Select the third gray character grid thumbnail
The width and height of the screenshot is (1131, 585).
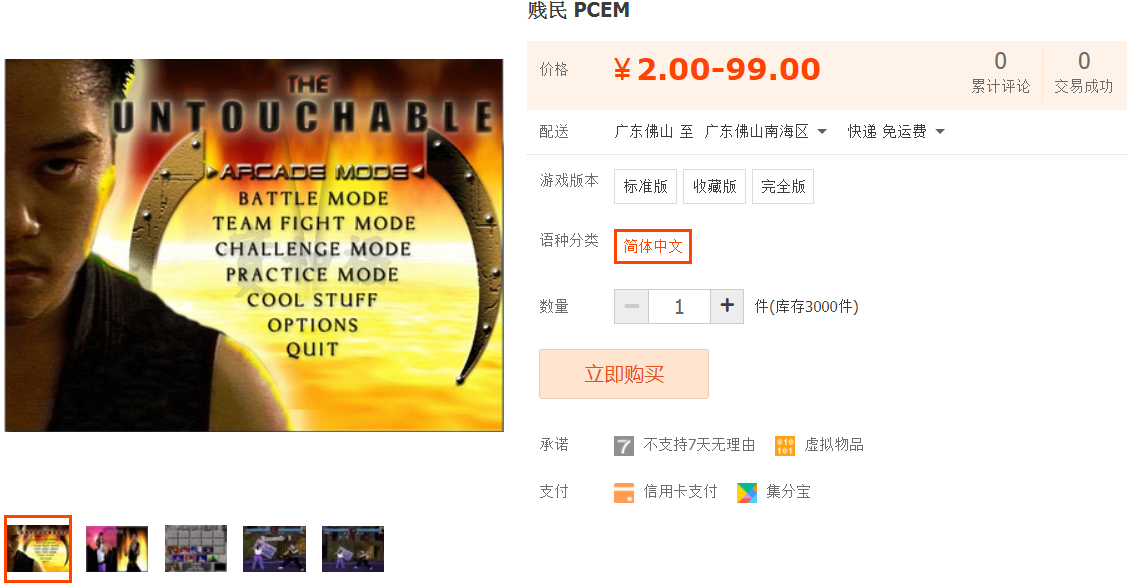pyautogui.click(x=195, y=549)
